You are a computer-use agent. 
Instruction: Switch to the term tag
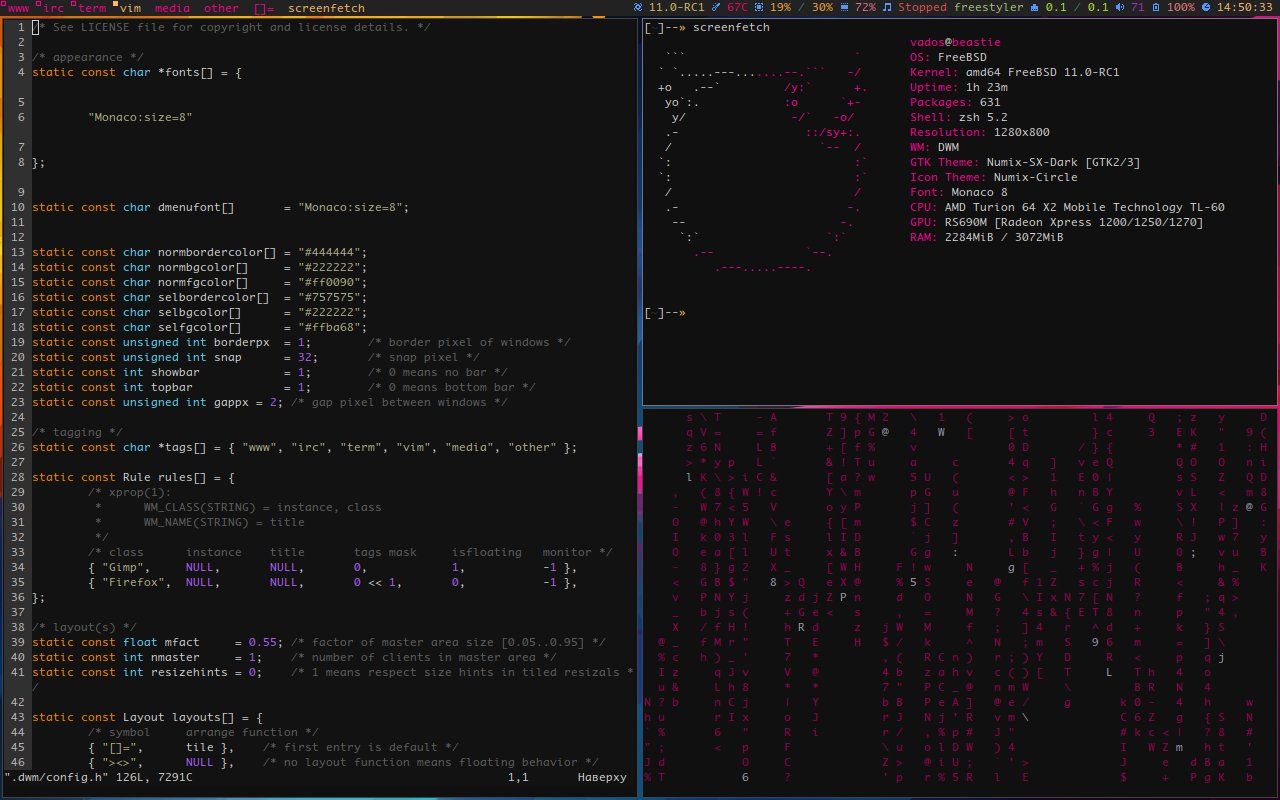click(90, 7)
